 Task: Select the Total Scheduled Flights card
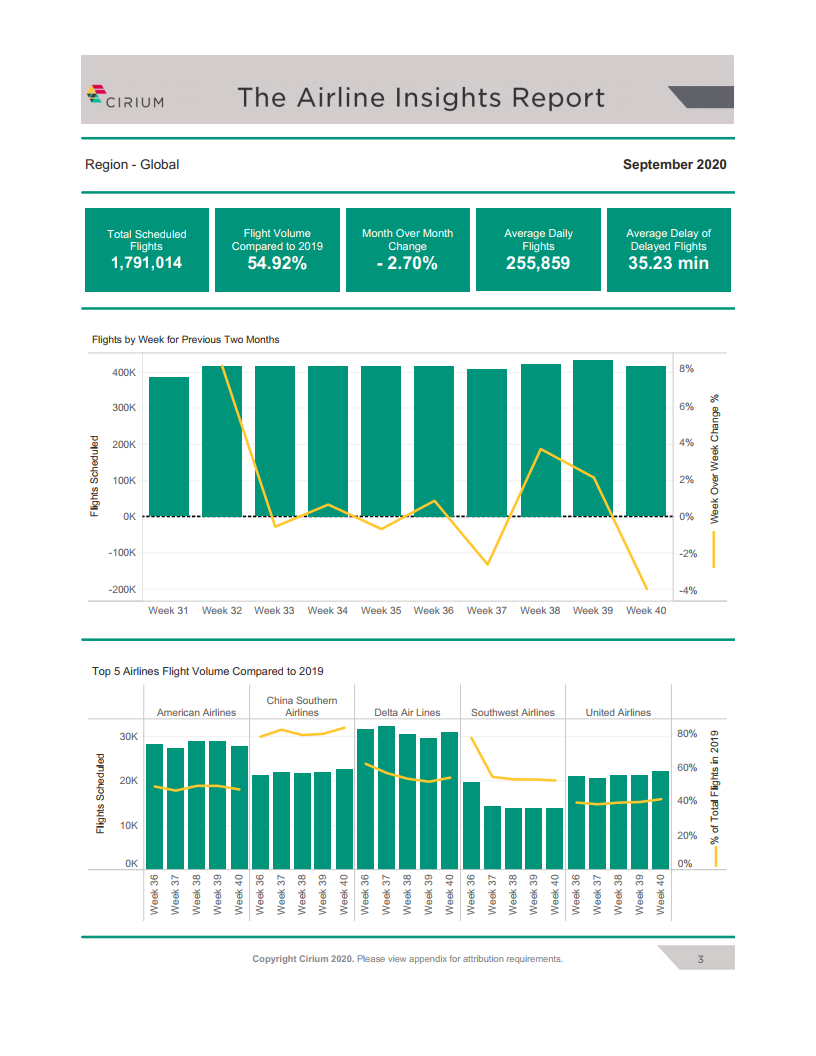coord(147,250)
